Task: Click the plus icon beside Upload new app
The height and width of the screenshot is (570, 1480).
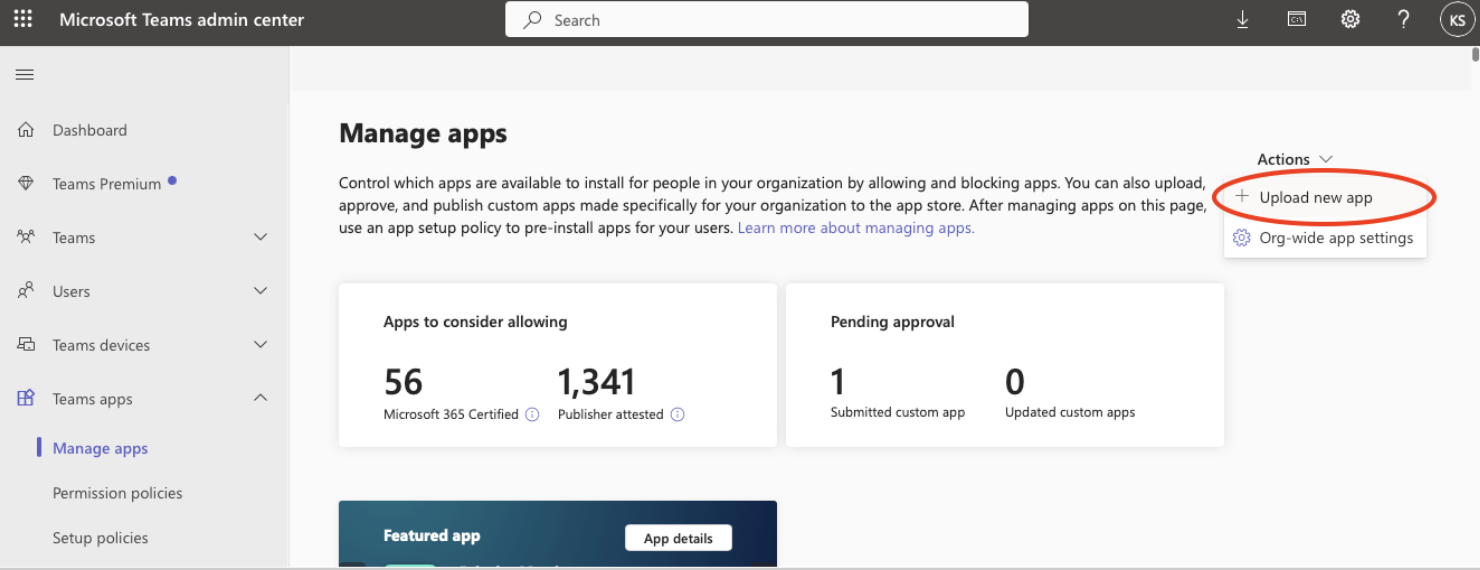Action: tap(1242, 197)
